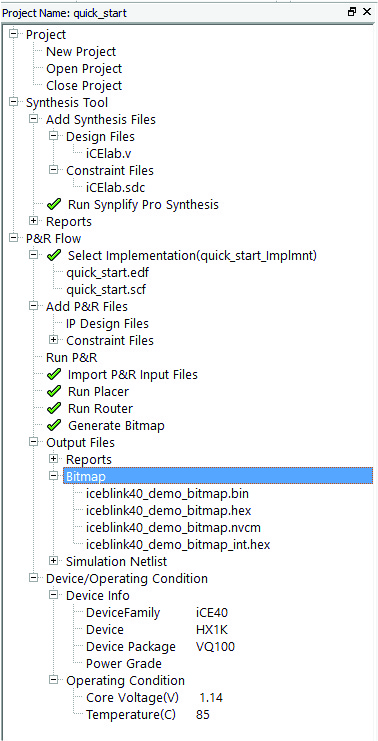
Task: Collapse the Bitmap output folder
Action: pos(53,476)
